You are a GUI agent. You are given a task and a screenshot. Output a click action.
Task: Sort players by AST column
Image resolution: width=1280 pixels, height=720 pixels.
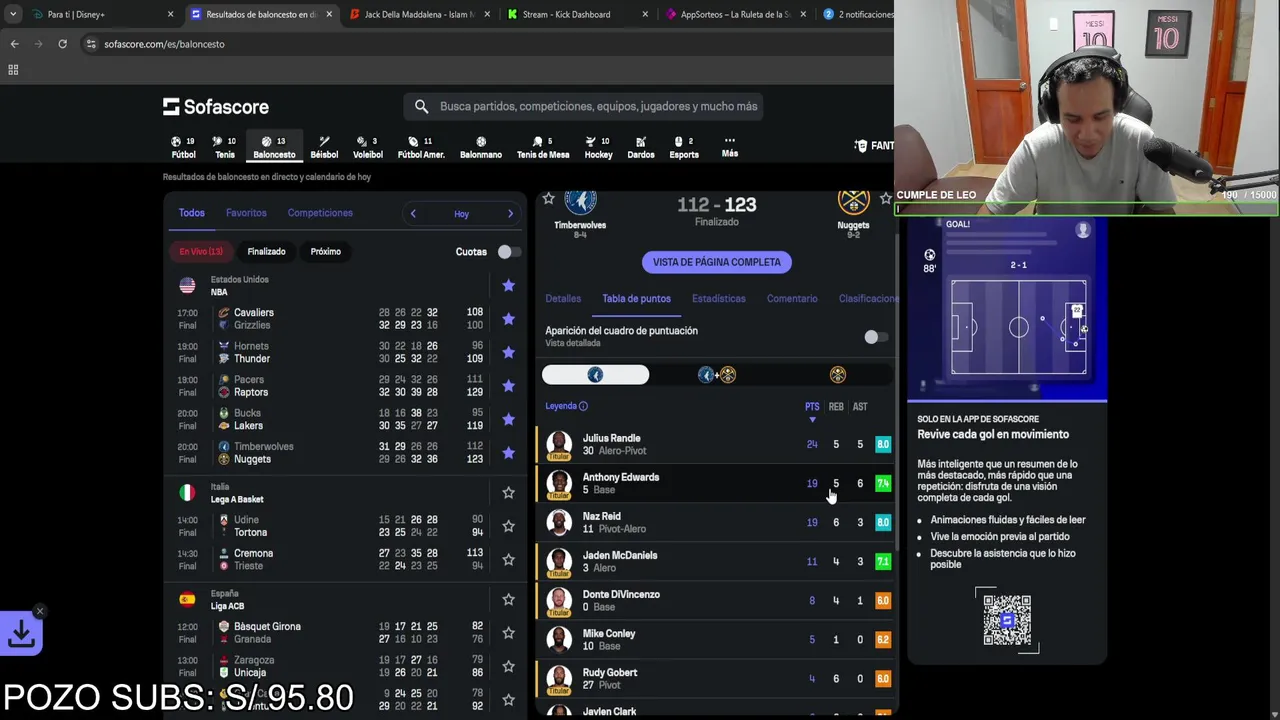(860, 407)
